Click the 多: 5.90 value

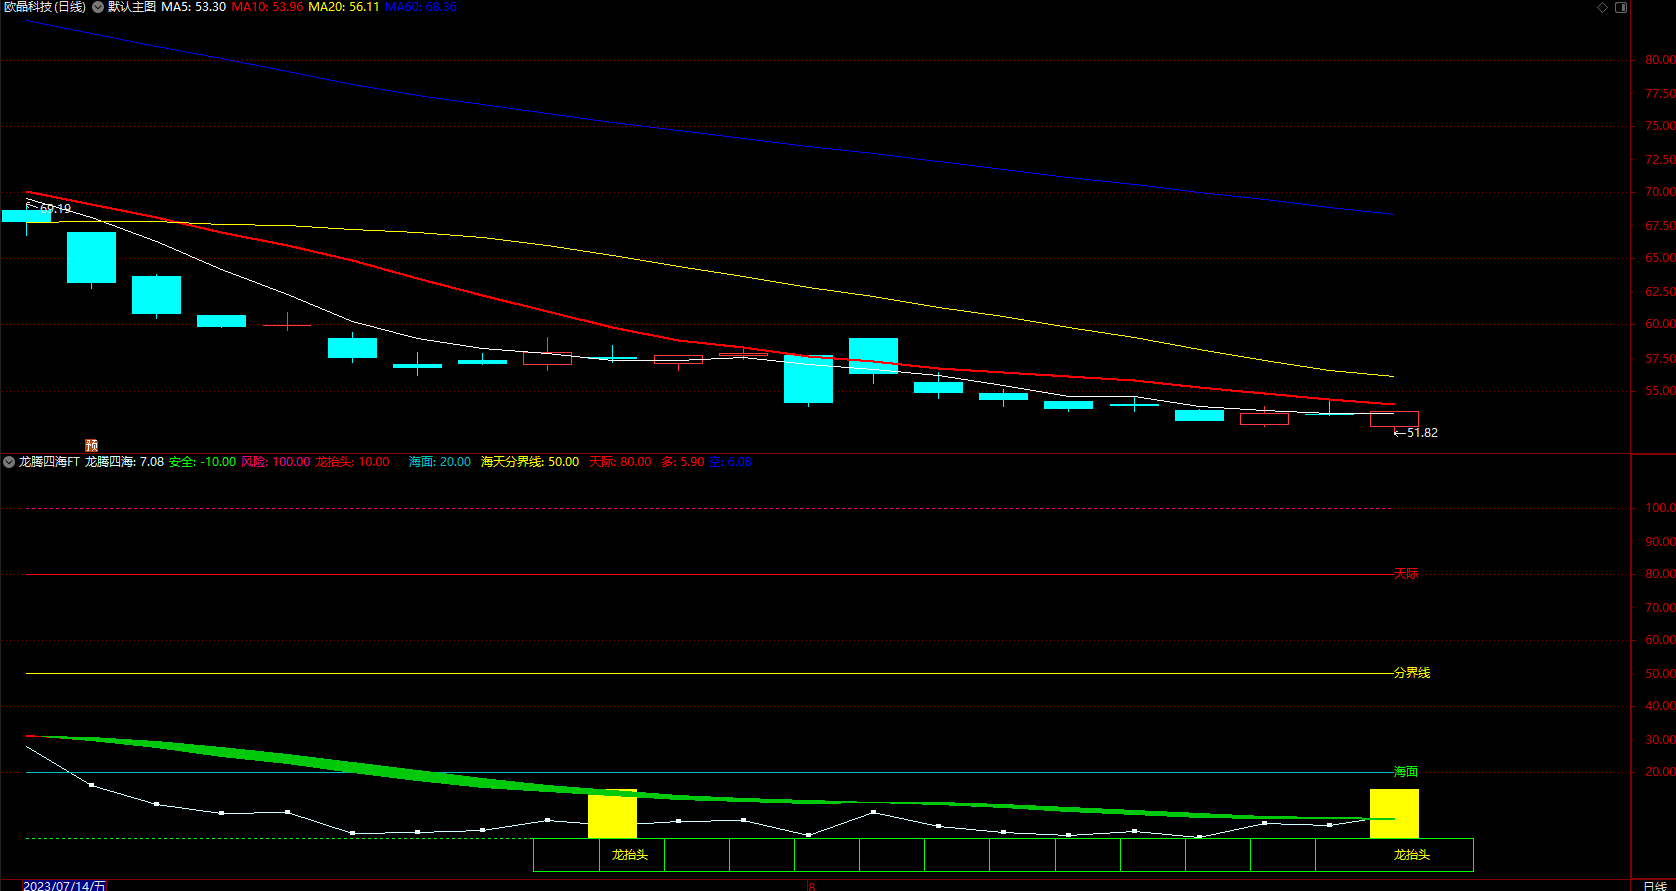pyautogui.click(x=682, y=462)
